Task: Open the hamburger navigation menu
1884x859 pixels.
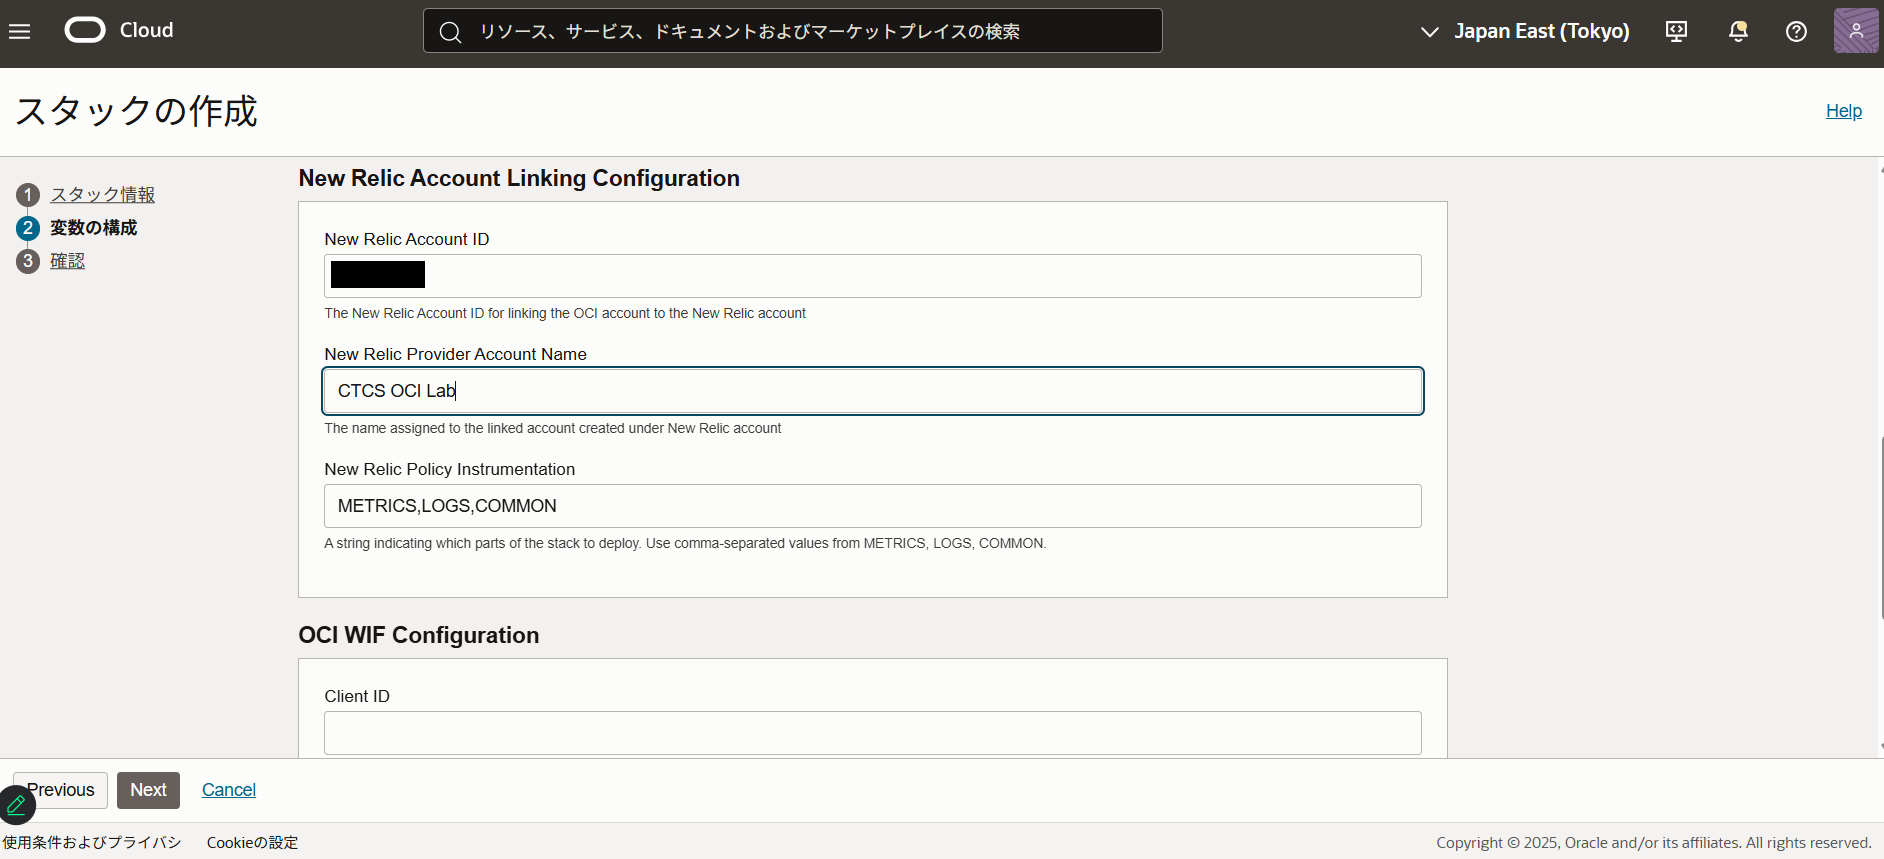Action: point(20,31)
